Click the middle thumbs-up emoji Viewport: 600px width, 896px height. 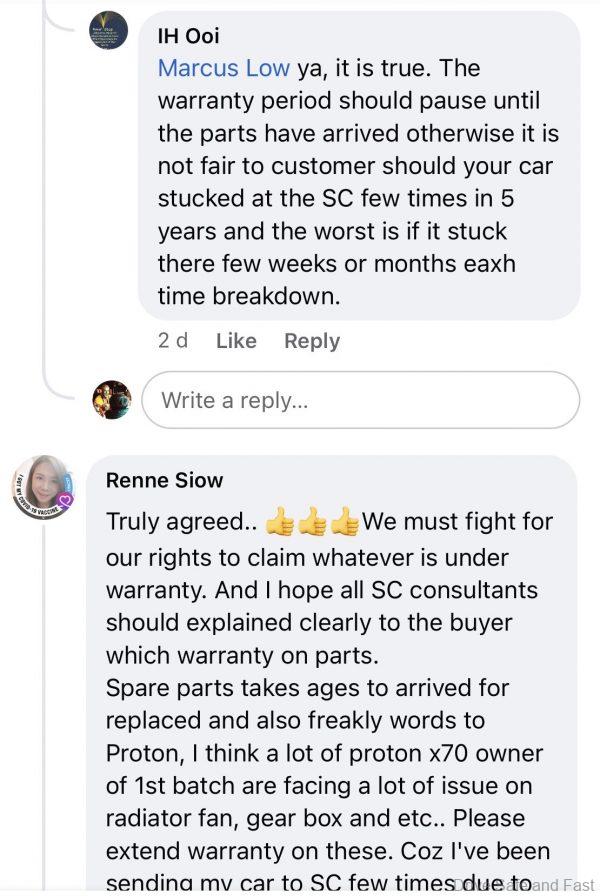313,522
